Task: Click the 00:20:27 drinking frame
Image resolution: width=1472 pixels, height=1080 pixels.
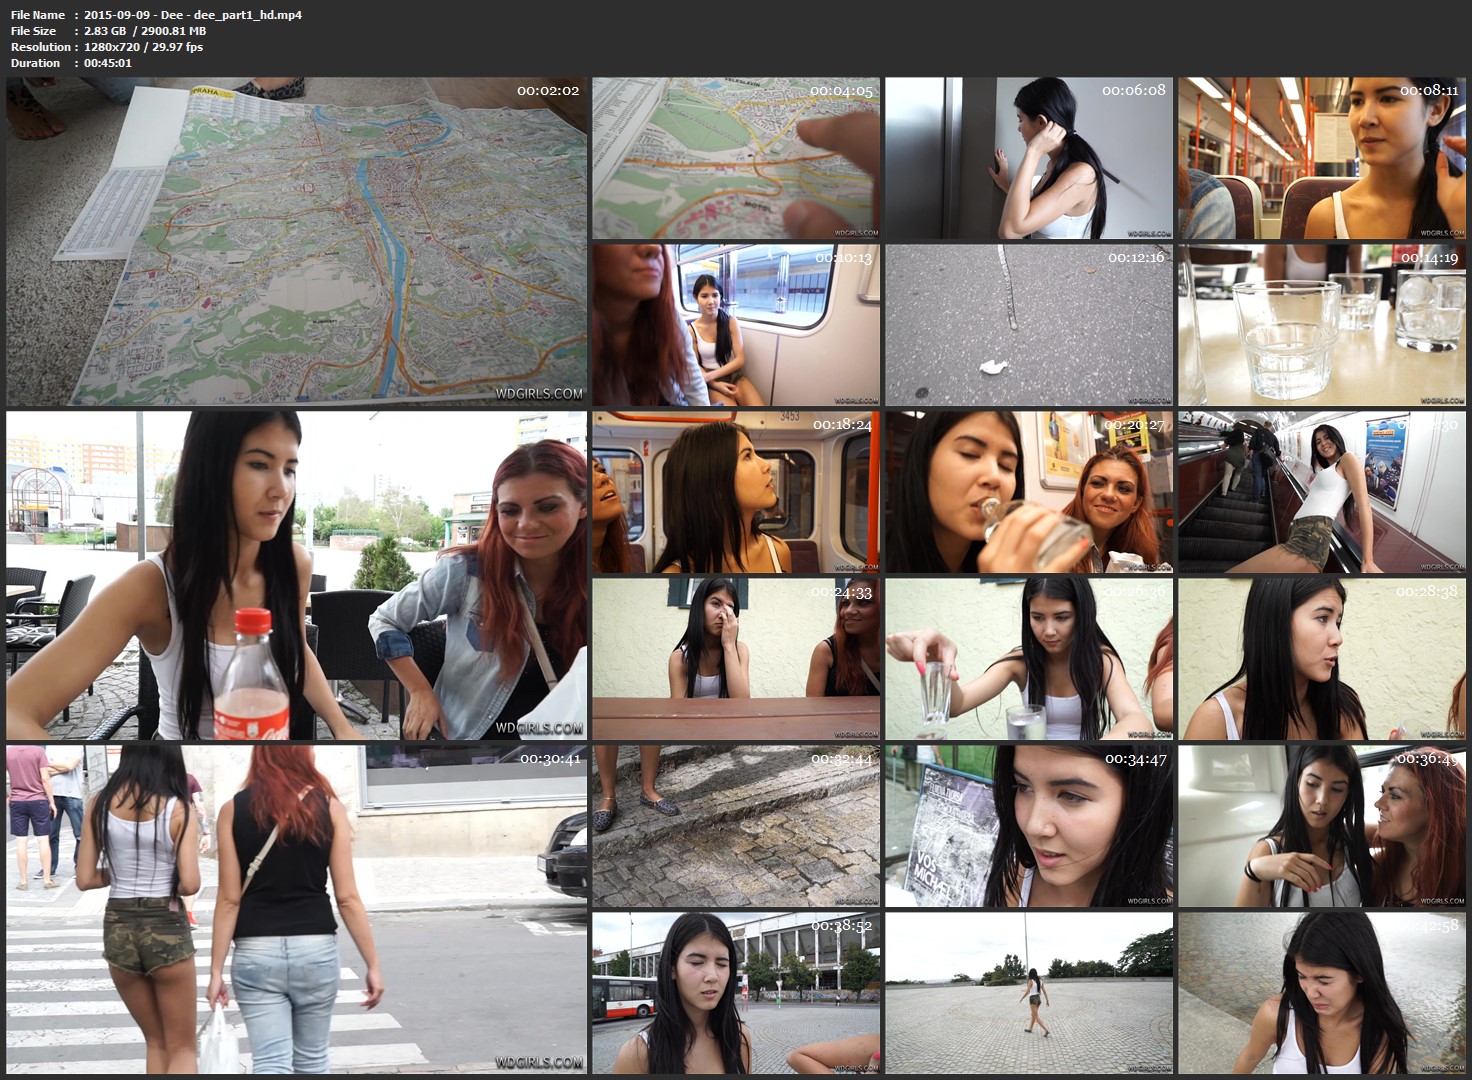Action: [x=1029, y=491]
